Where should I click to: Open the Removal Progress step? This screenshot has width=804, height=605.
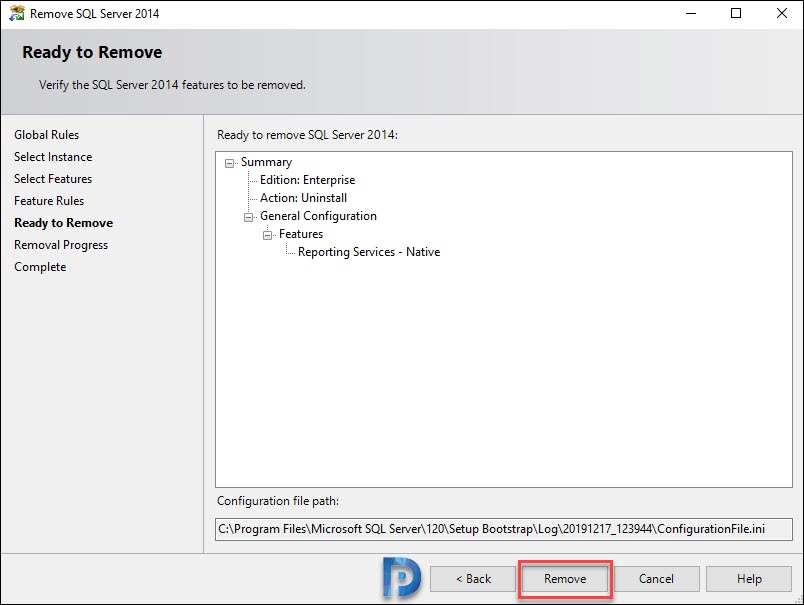(x=61, y=245)
